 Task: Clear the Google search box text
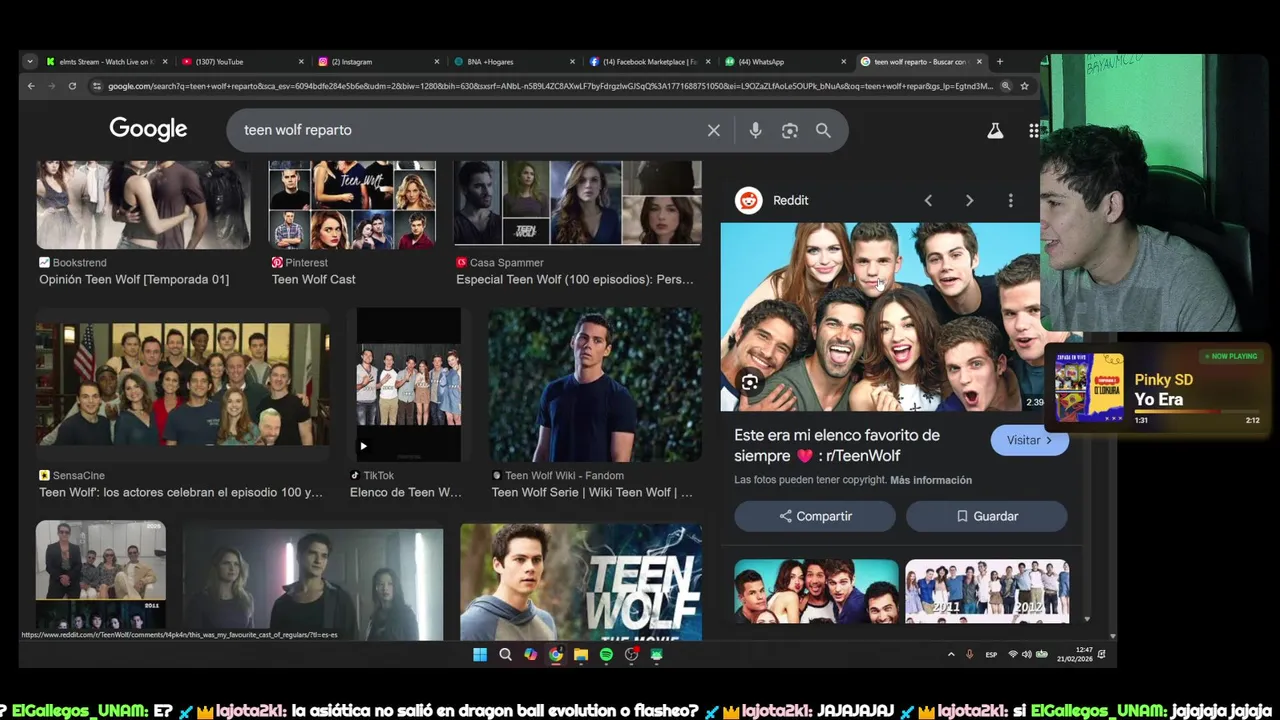pos(714,130)
